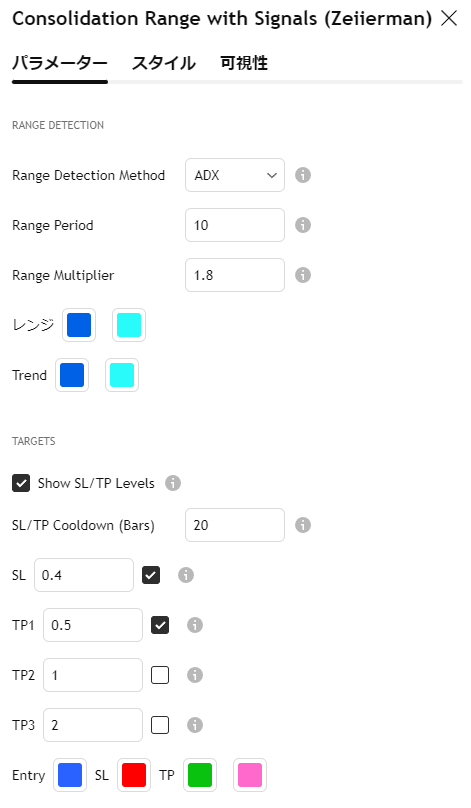Image resolution: width=471 pixels, height=808 pixels.
Task: Open Range Detection Method ADX dropdown
Action: [235, 175]
